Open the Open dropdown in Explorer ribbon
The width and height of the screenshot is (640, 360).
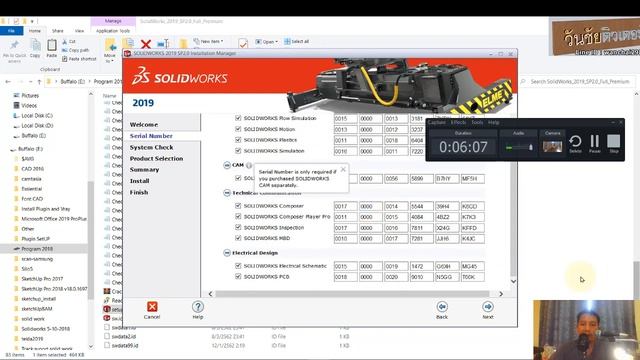[x=267, y=42]
